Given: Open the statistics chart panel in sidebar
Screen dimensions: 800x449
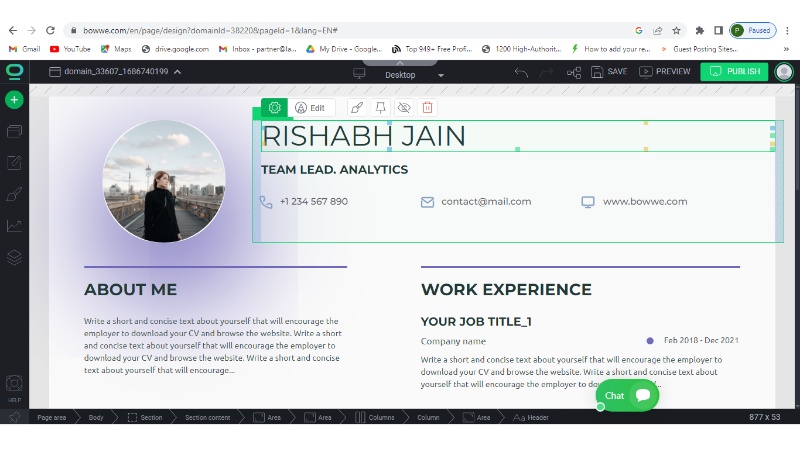Looking at the screenshot, I should tap(14, 226).
